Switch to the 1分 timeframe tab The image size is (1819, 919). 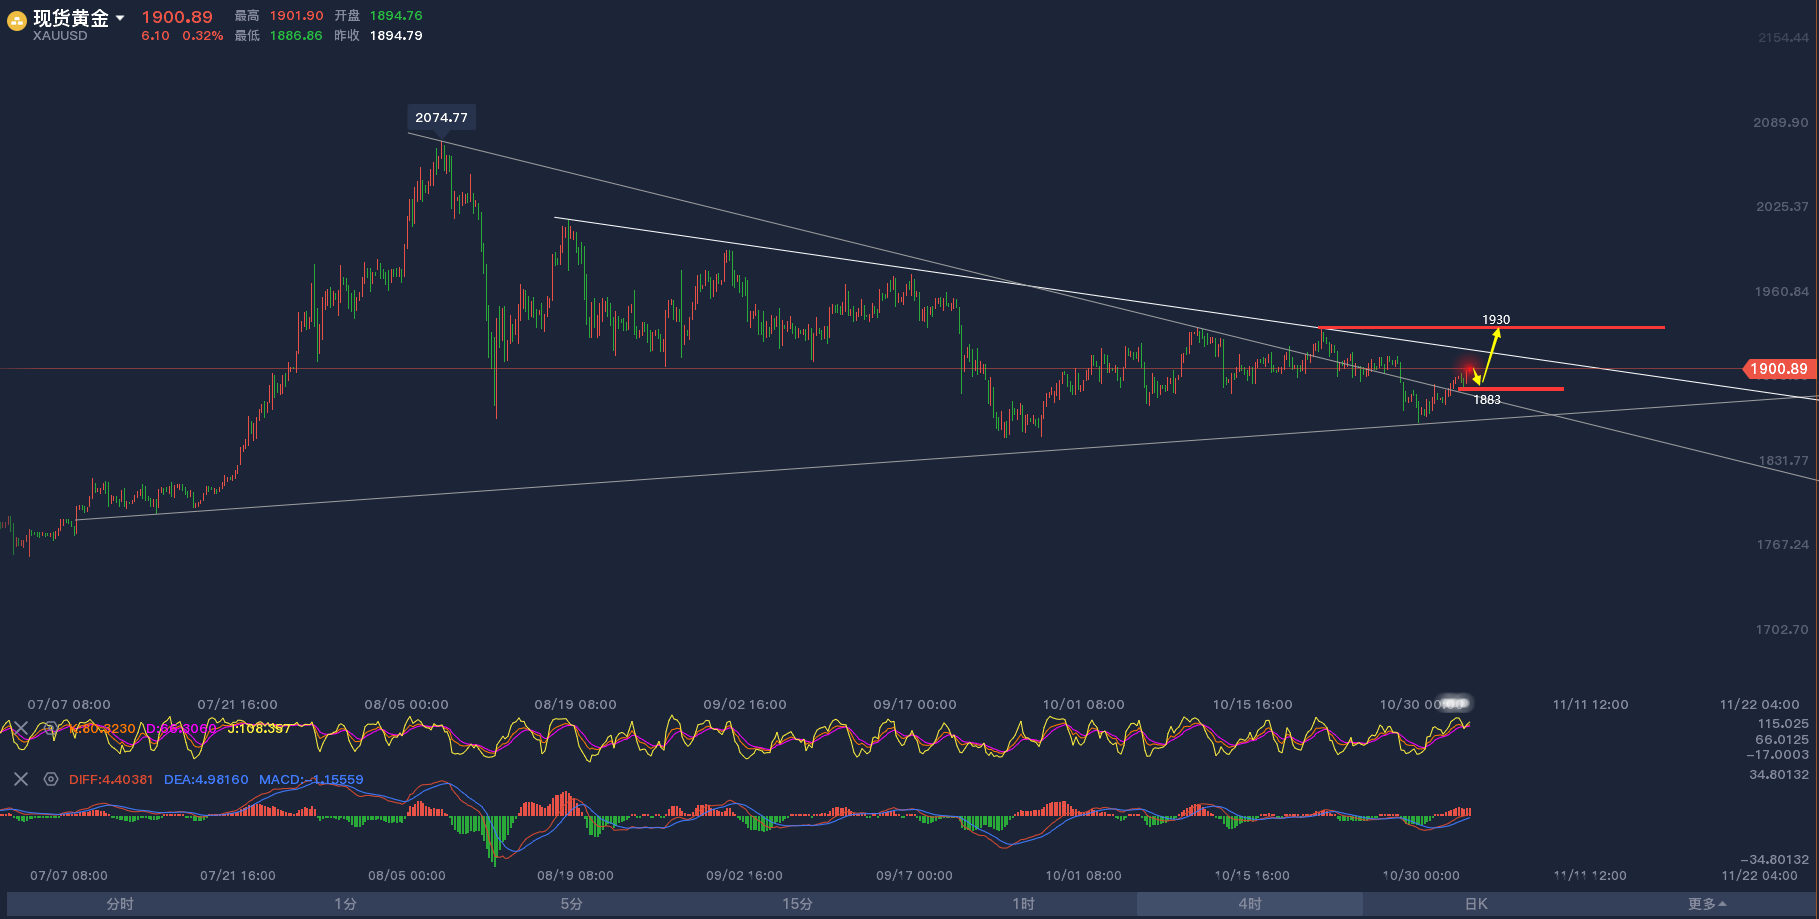(x=346, y=904)
